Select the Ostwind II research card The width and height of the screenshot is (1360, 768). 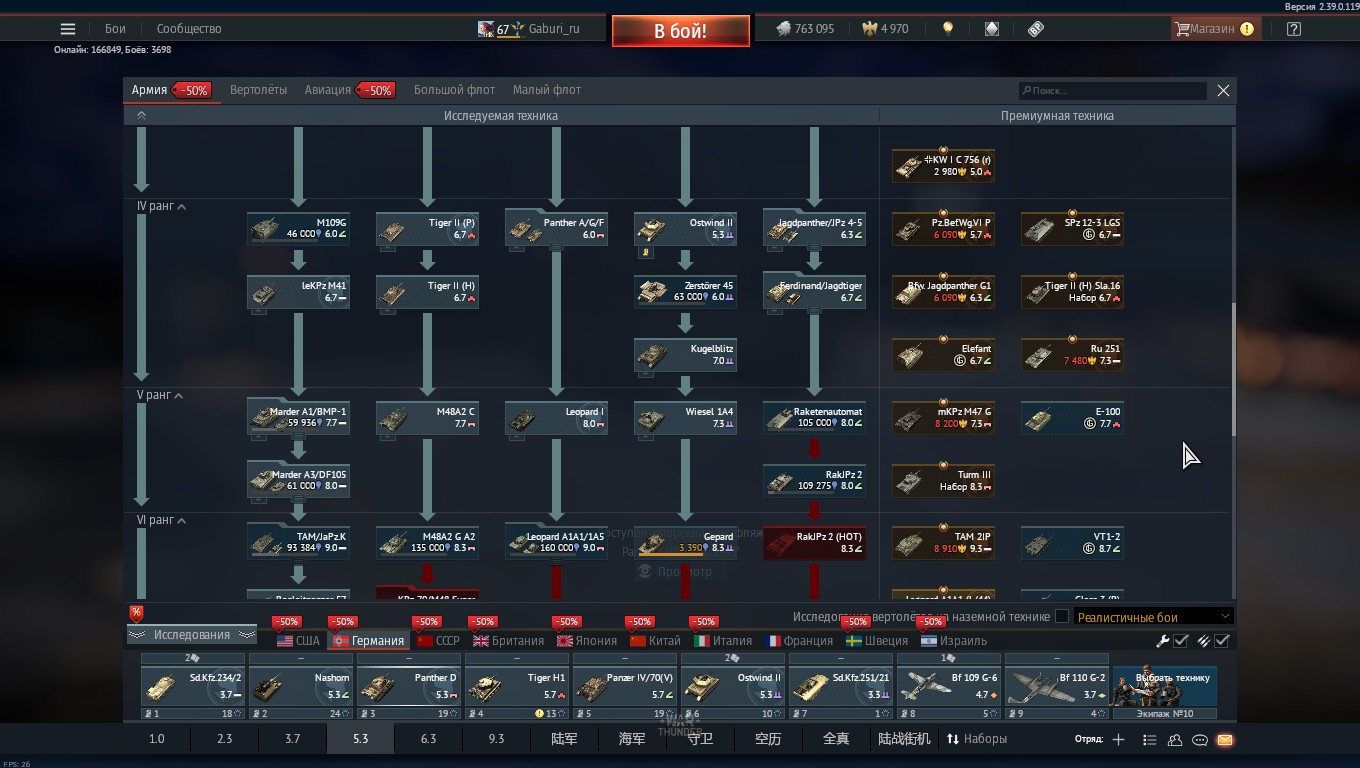[x=685, y=229]
